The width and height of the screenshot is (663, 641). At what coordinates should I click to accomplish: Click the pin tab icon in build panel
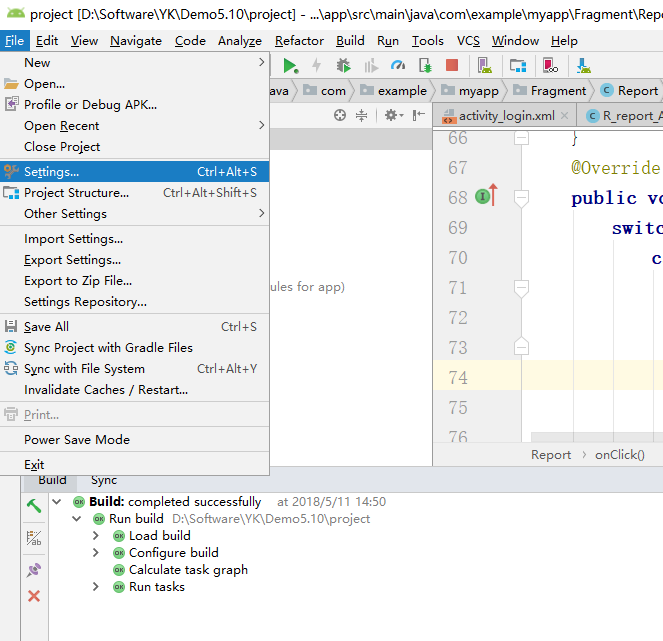34,570
